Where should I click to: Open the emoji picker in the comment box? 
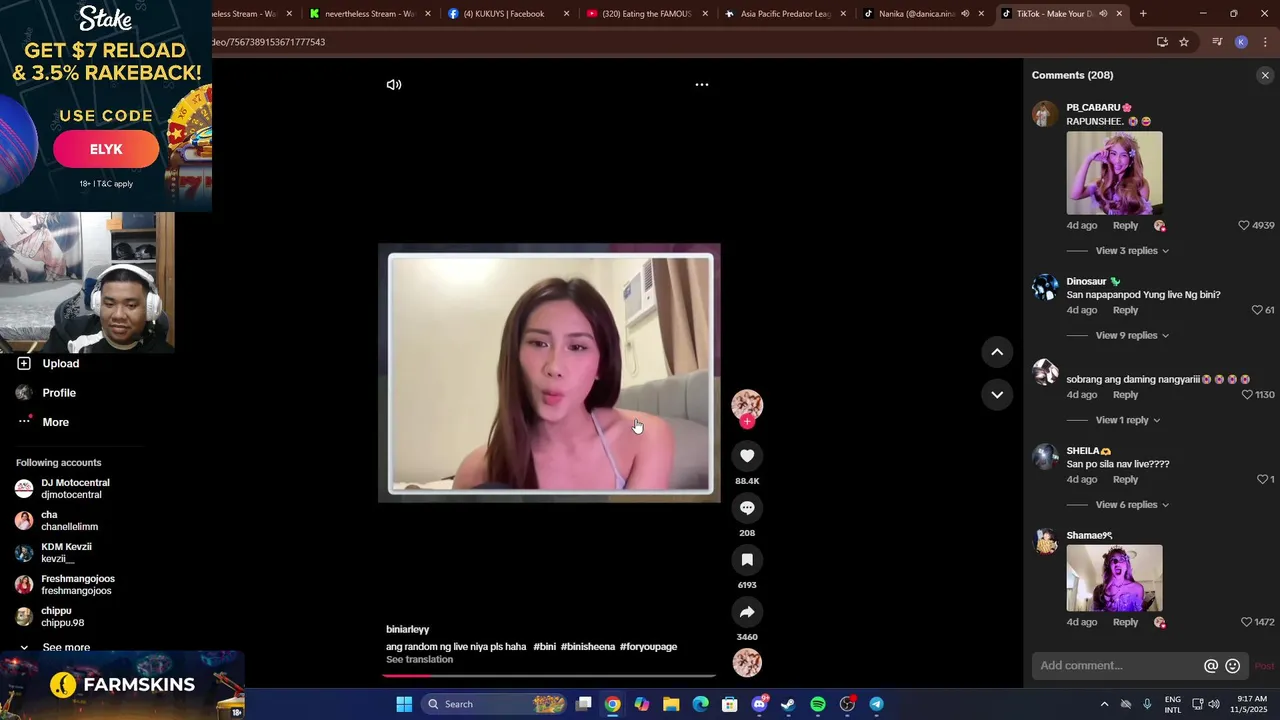(x=1233, y=666)
